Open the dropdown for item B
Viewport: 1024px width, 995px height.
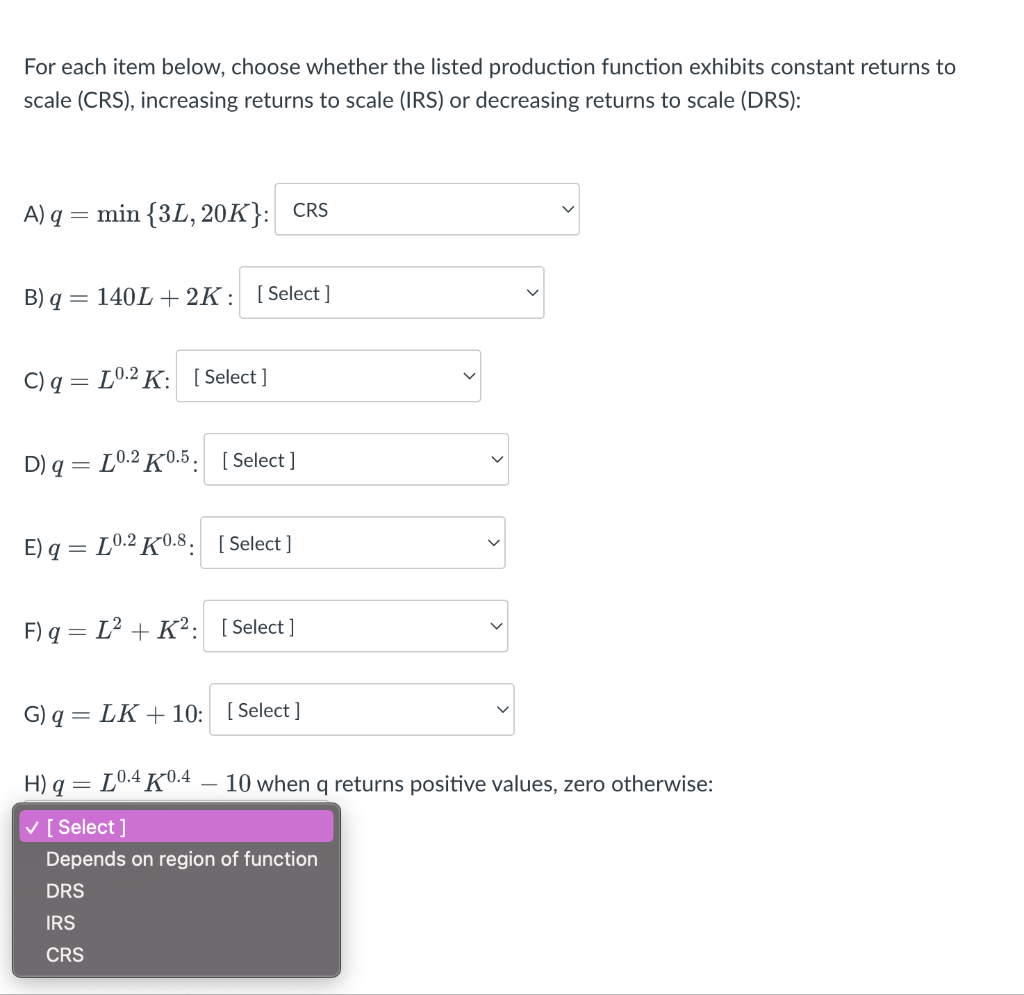[x=391, y=292]
